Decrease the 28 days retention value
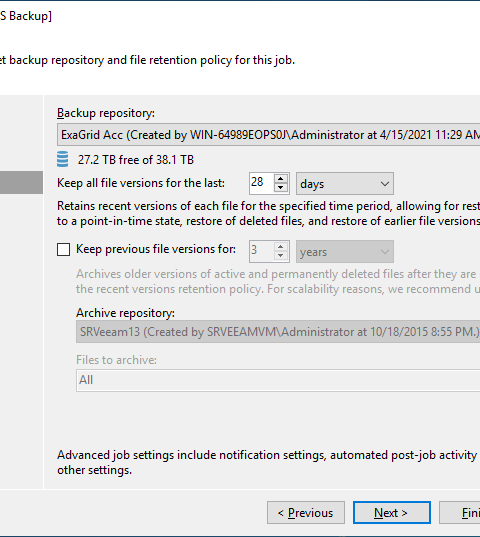This screenshot has height=537, width=480. pos(281,188)
